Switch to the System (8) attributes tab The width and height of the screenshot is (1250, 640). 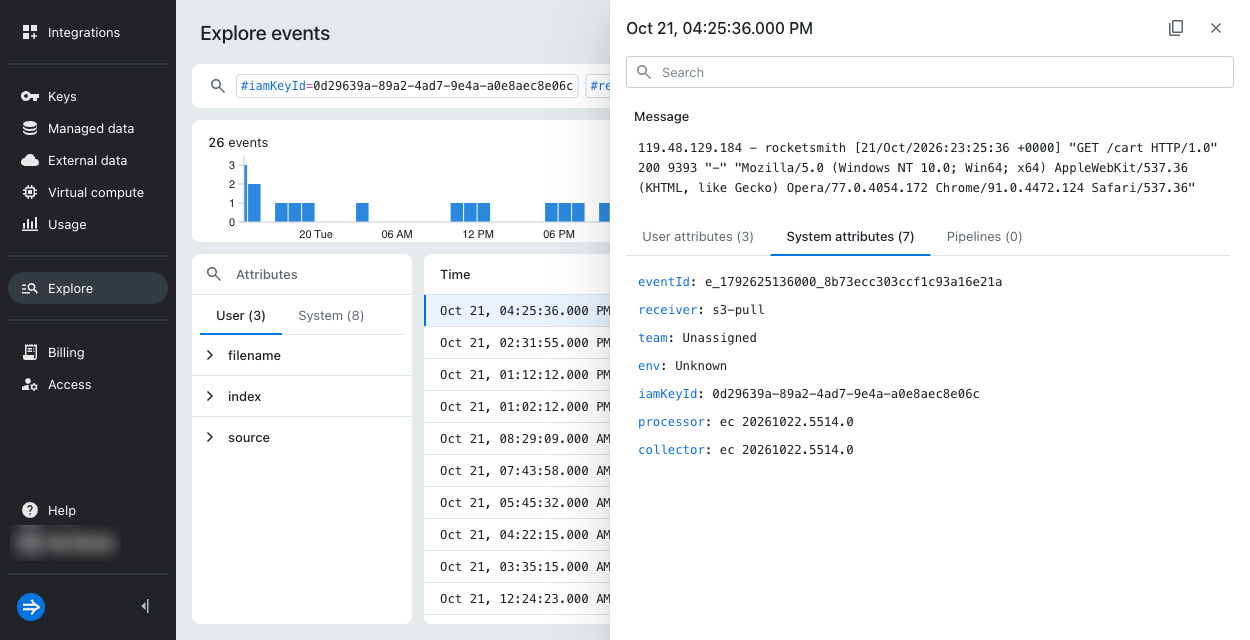click(331, 315)
